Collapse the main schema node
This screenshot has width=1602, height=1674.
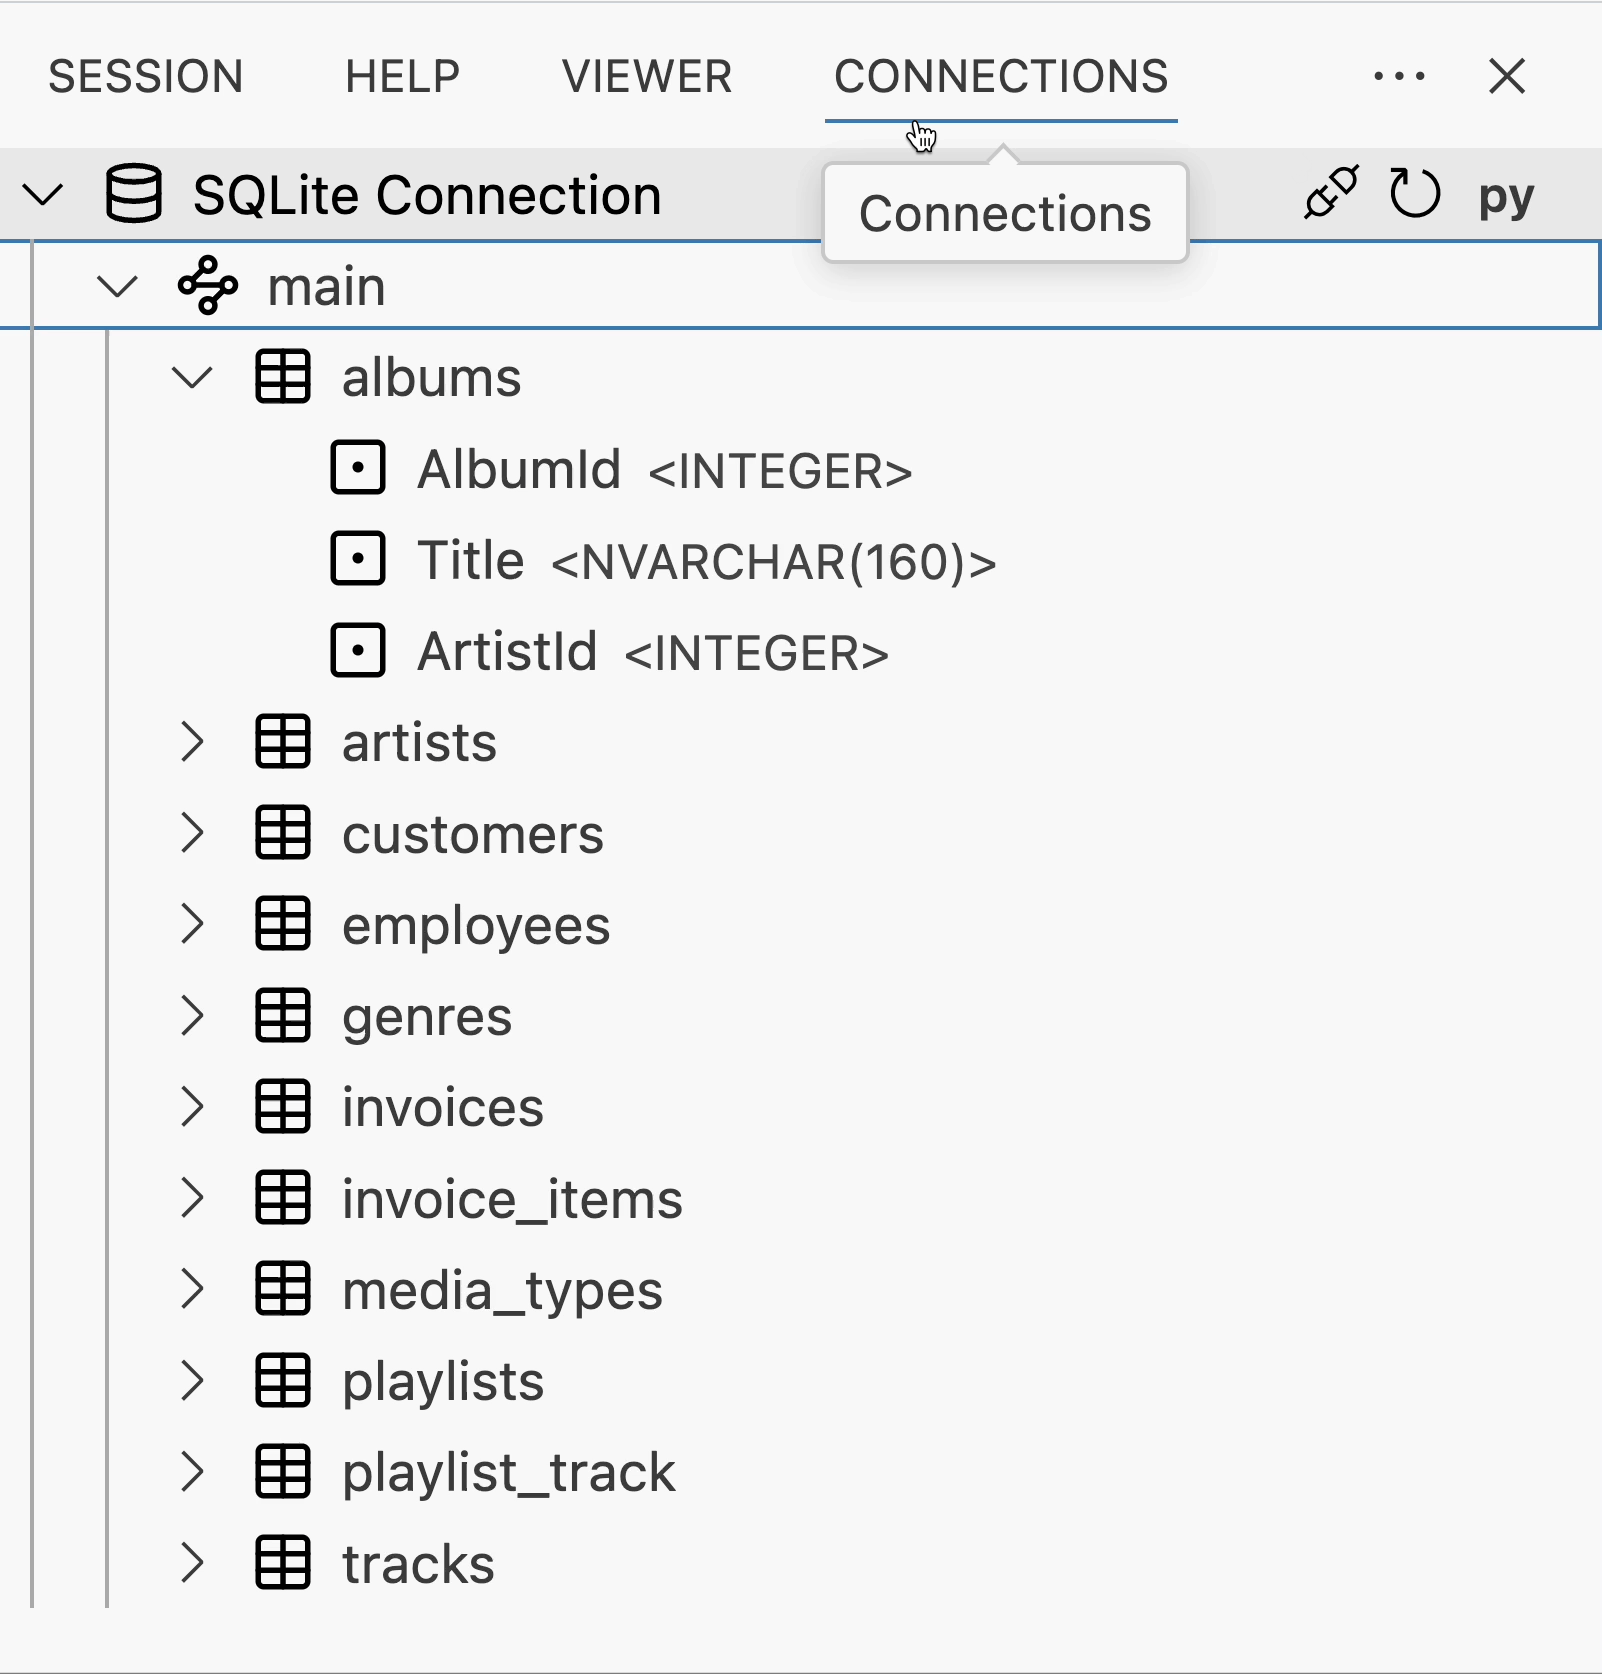(x=118, y=284)
